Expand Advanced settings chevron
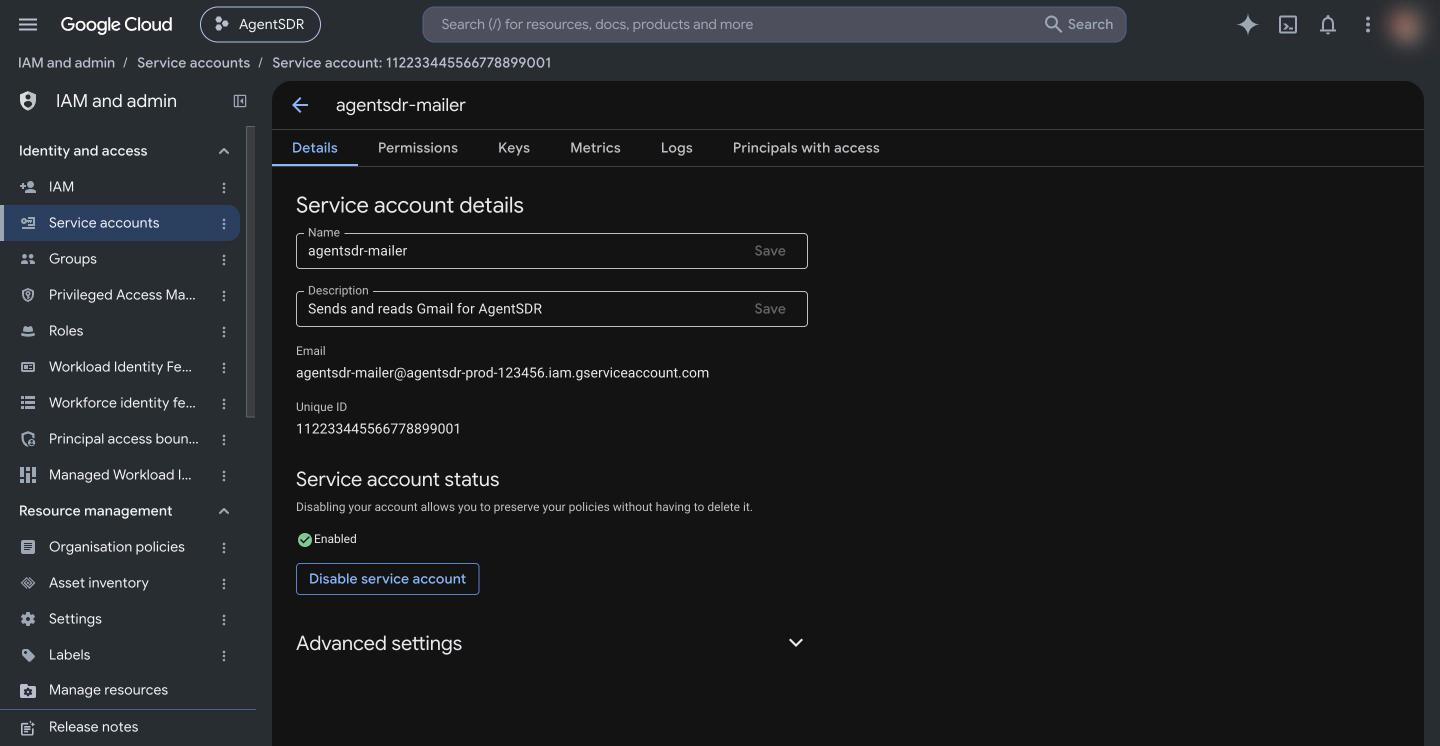 tap(796, 643)
